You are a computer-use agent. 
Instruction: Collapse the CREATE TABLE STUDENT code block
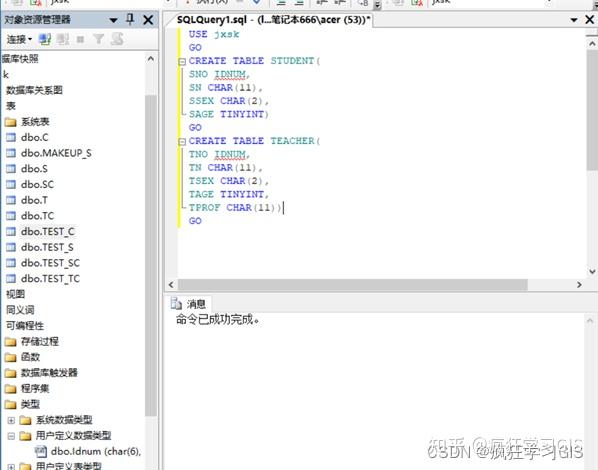coord(182,61)
